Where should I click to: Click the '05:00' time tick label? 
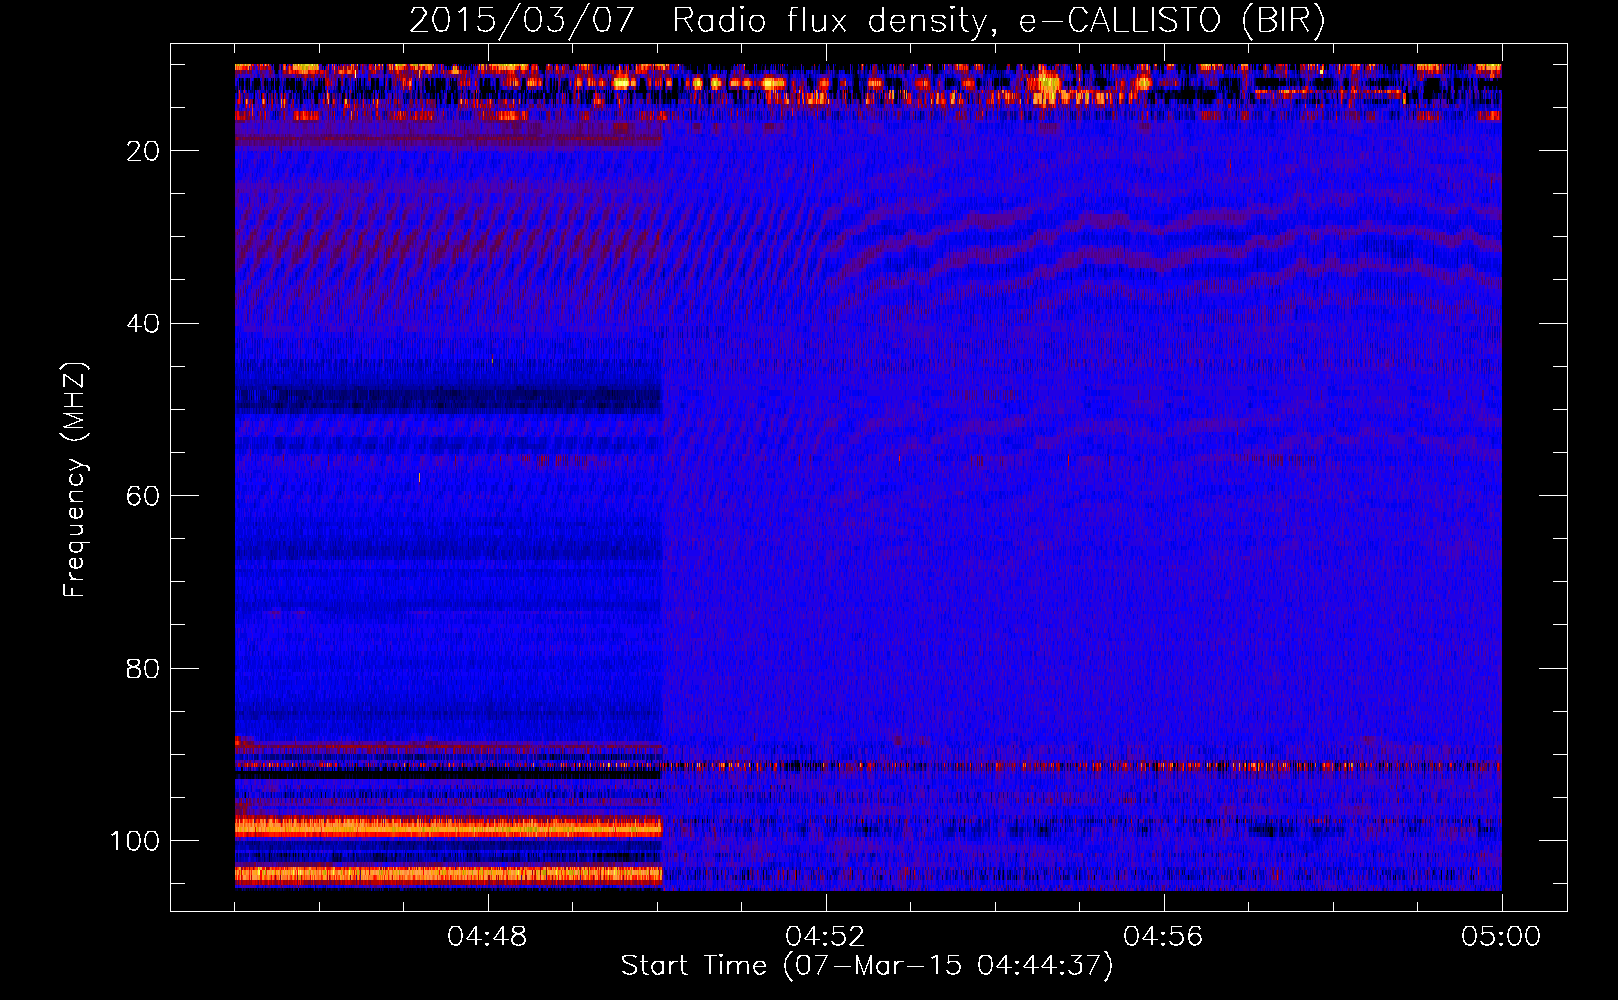pos(1501,937)
